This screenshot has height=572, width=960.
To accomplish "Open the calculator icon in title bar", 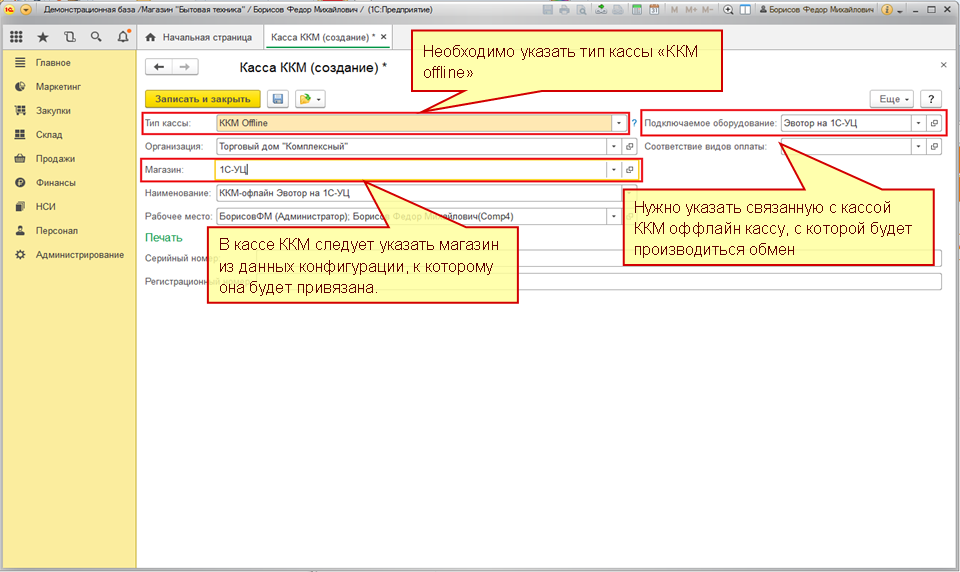I will point(637,10).
